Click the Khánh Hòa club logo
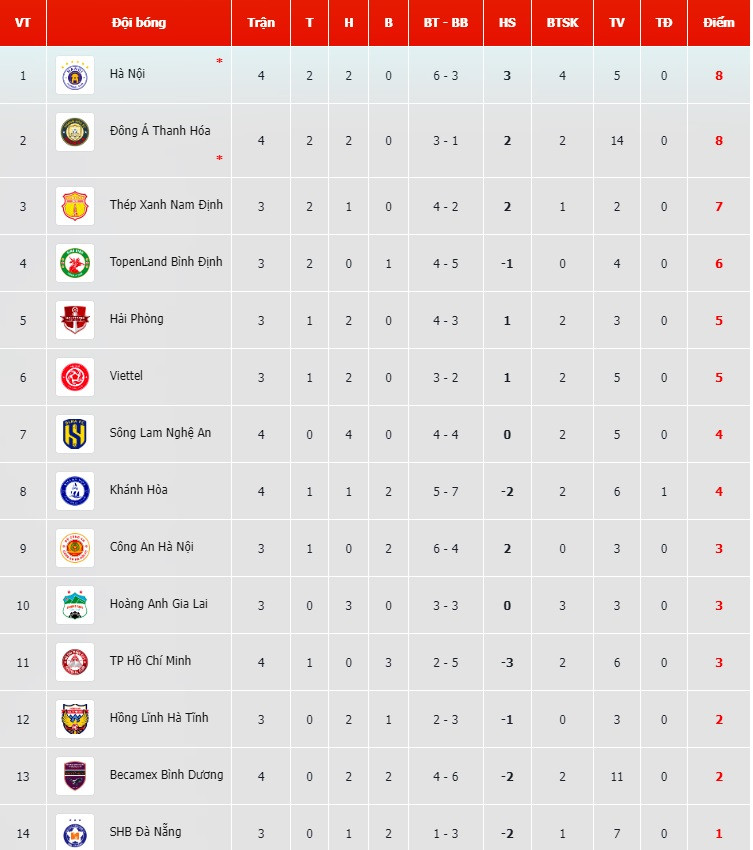The height and width of the screenshot is (850, 753). [75, 491]
